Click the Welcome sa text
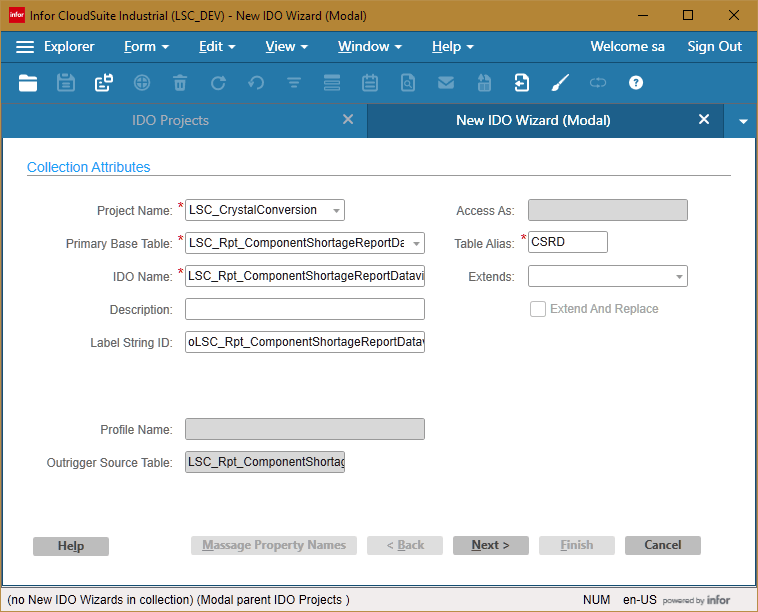The width and height of the screenshot is (758, 612). pos(627,46)
